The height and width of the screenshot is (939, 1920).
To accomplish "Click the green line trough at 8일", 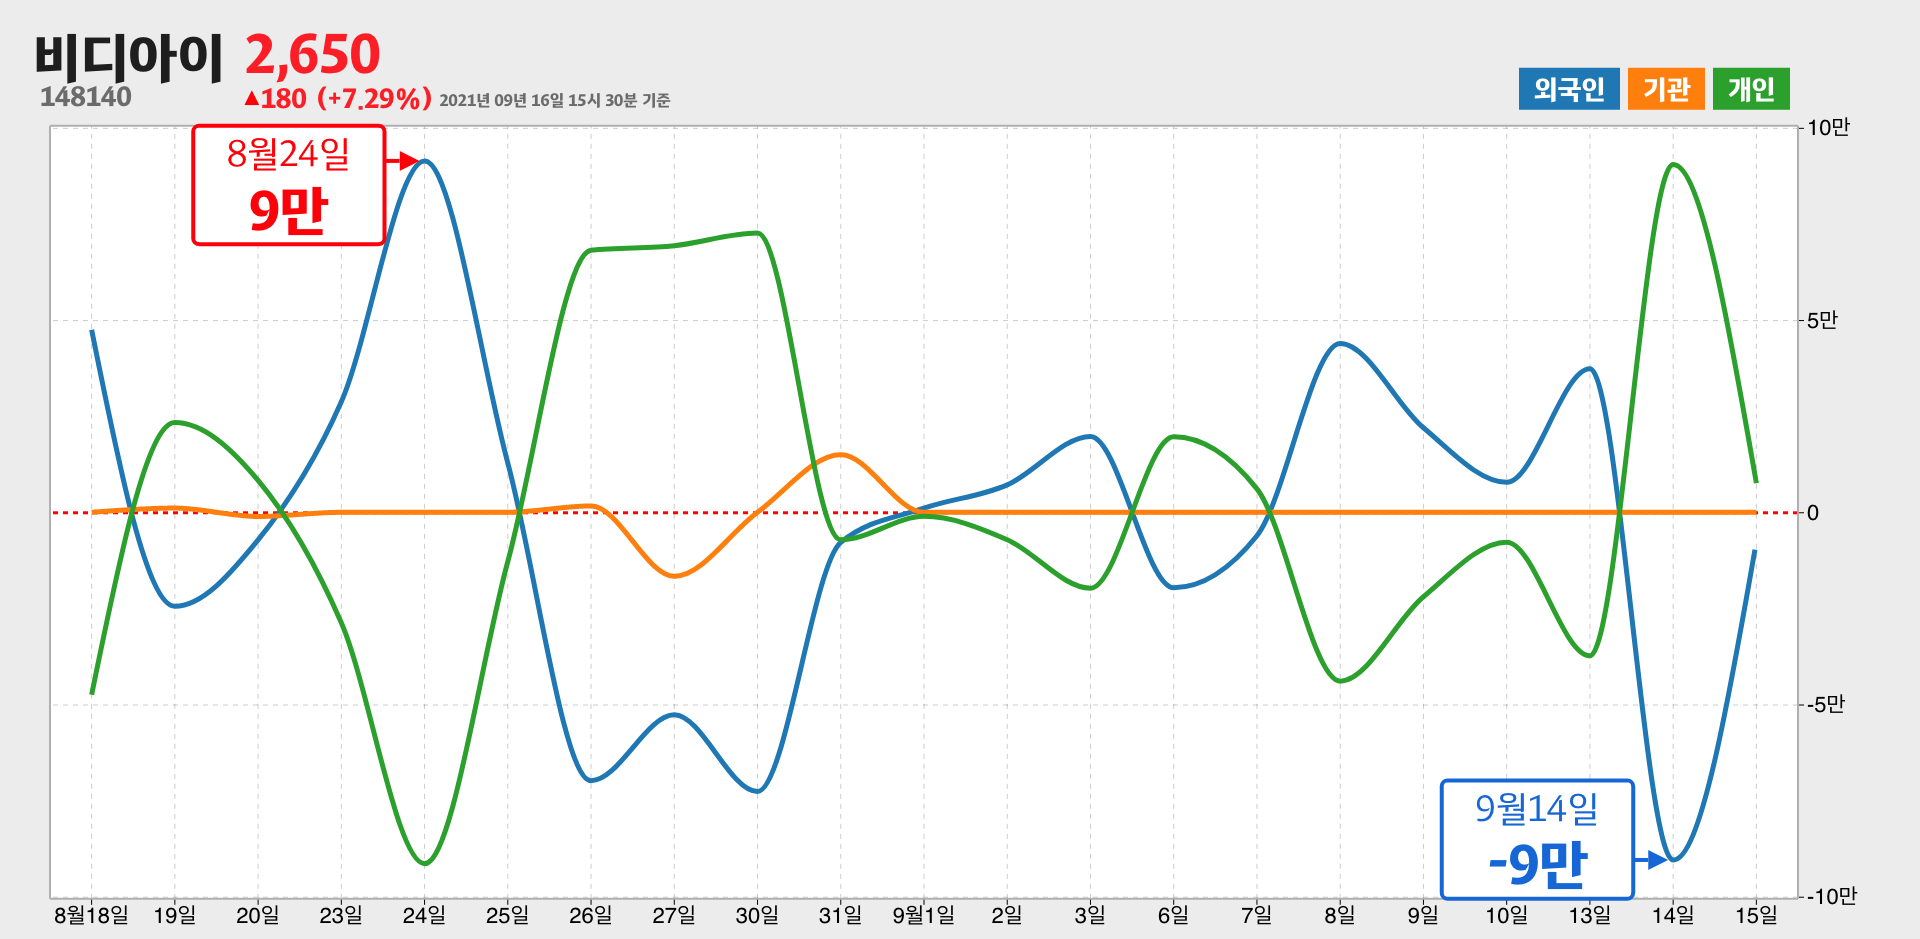I will coord(1340,681).
